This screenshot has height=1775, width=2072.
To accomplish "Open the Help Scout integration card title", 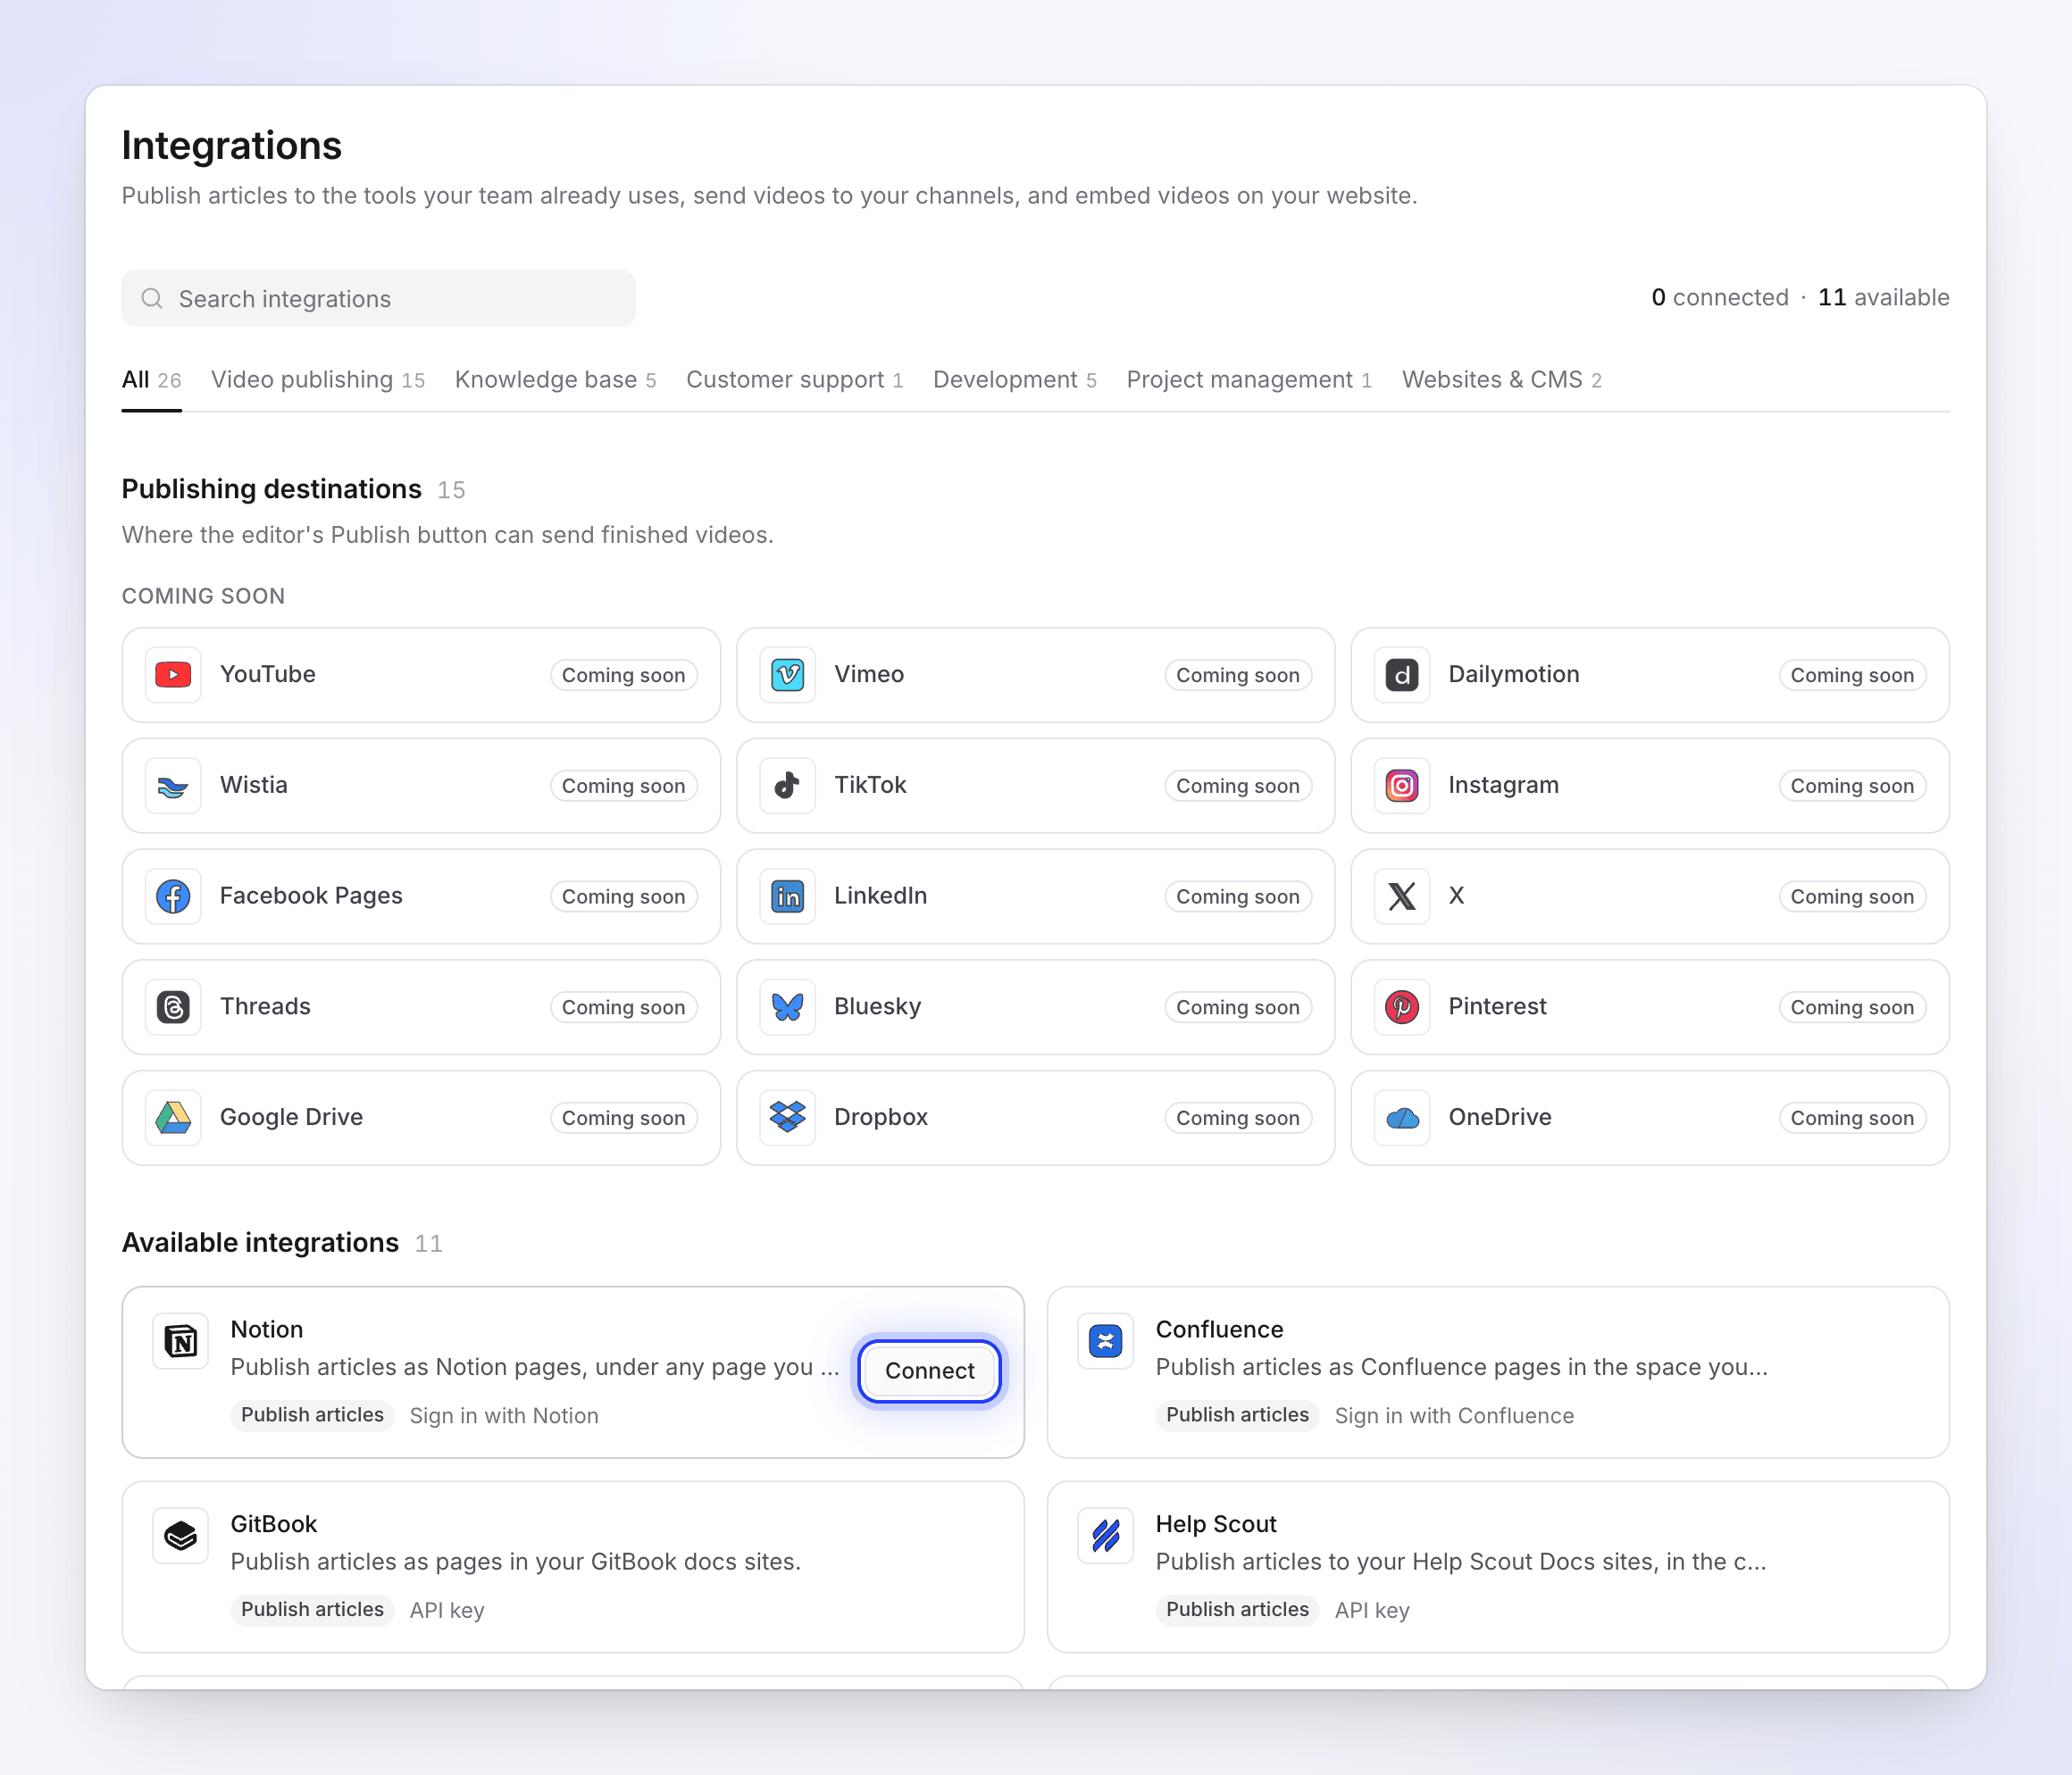I will 1216,1525.
